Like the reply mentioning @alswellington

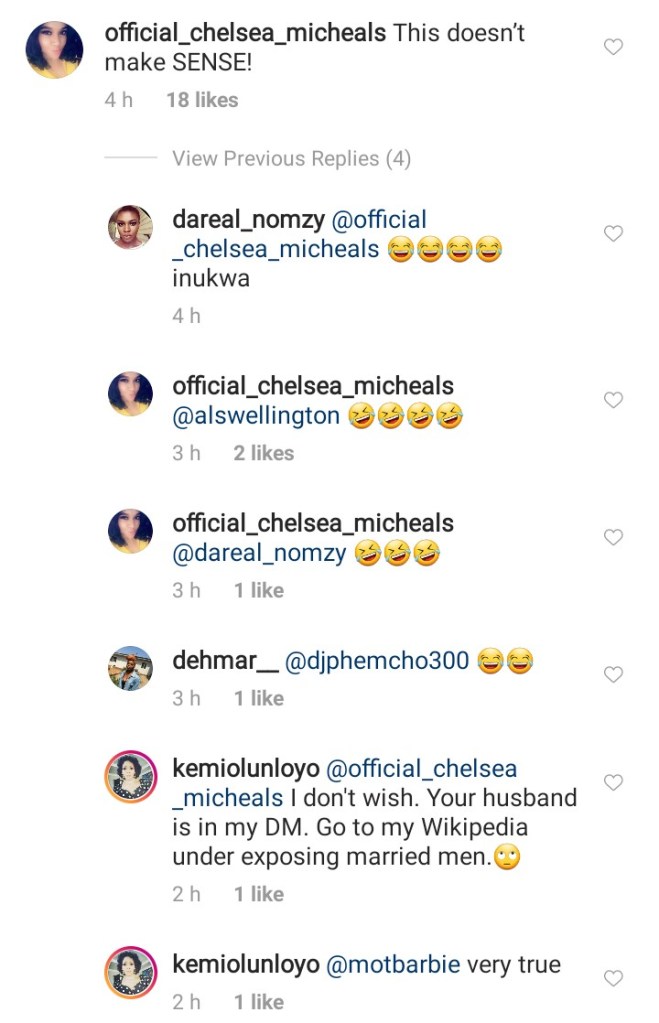coord(614,400)
